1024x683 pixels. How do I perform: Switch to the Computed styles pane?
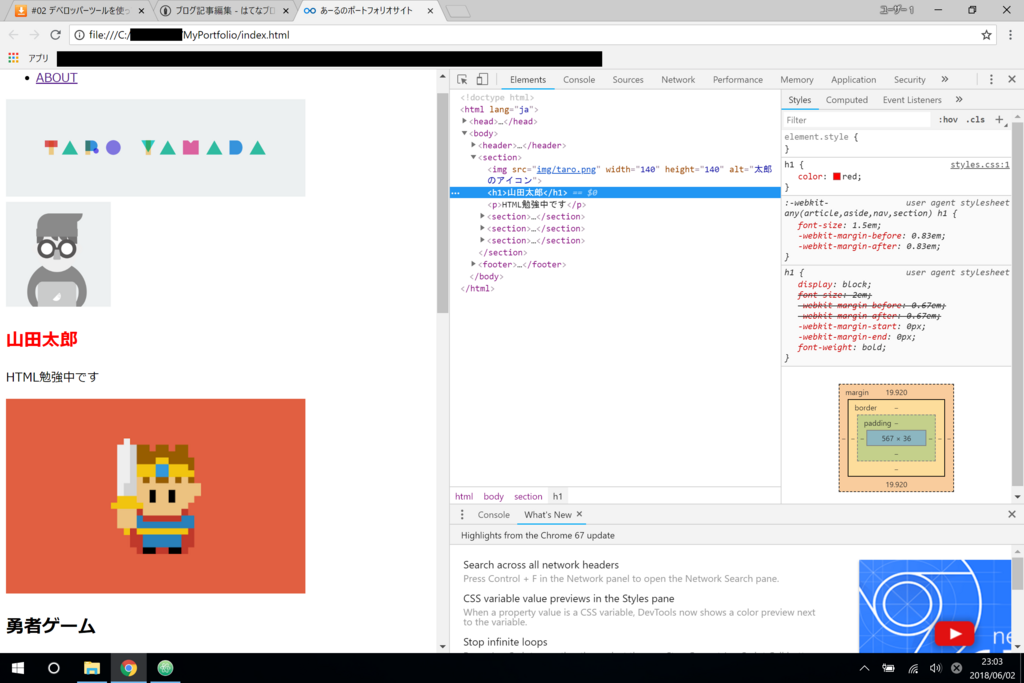(x=846, y=100)
